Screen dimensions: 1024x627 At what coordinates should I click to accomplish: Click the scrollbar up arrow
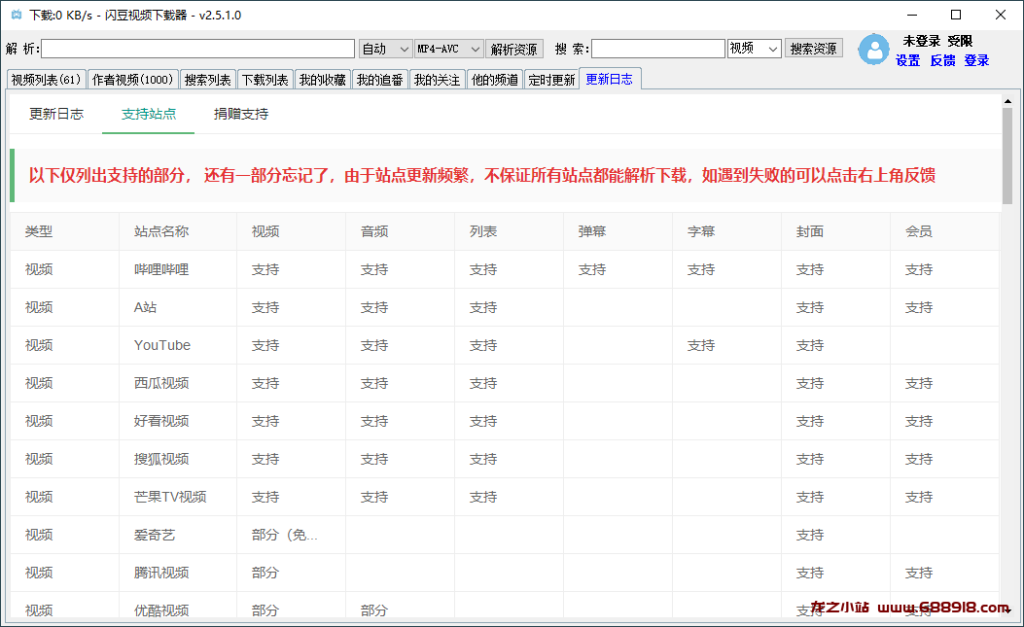point(1008,101)
